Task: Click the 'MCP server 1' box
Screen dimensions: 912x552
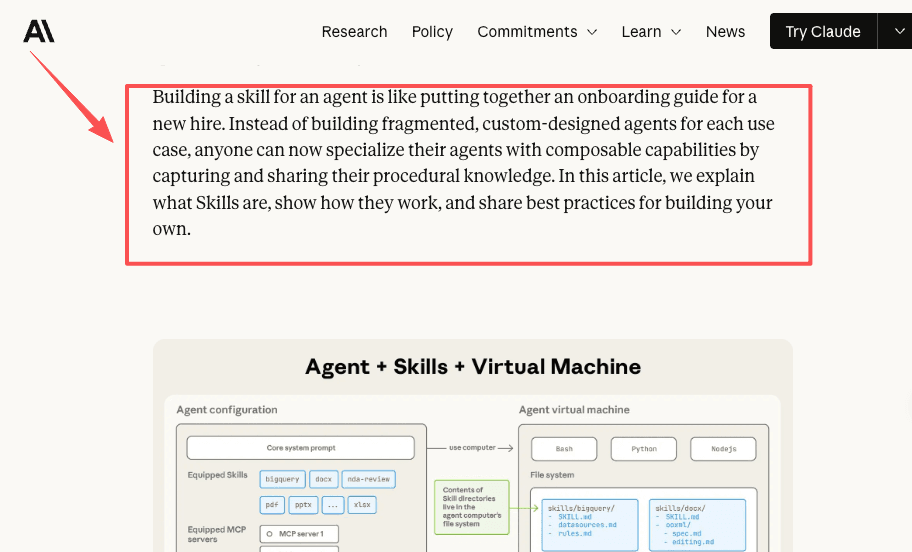Action: click(299, 534)
